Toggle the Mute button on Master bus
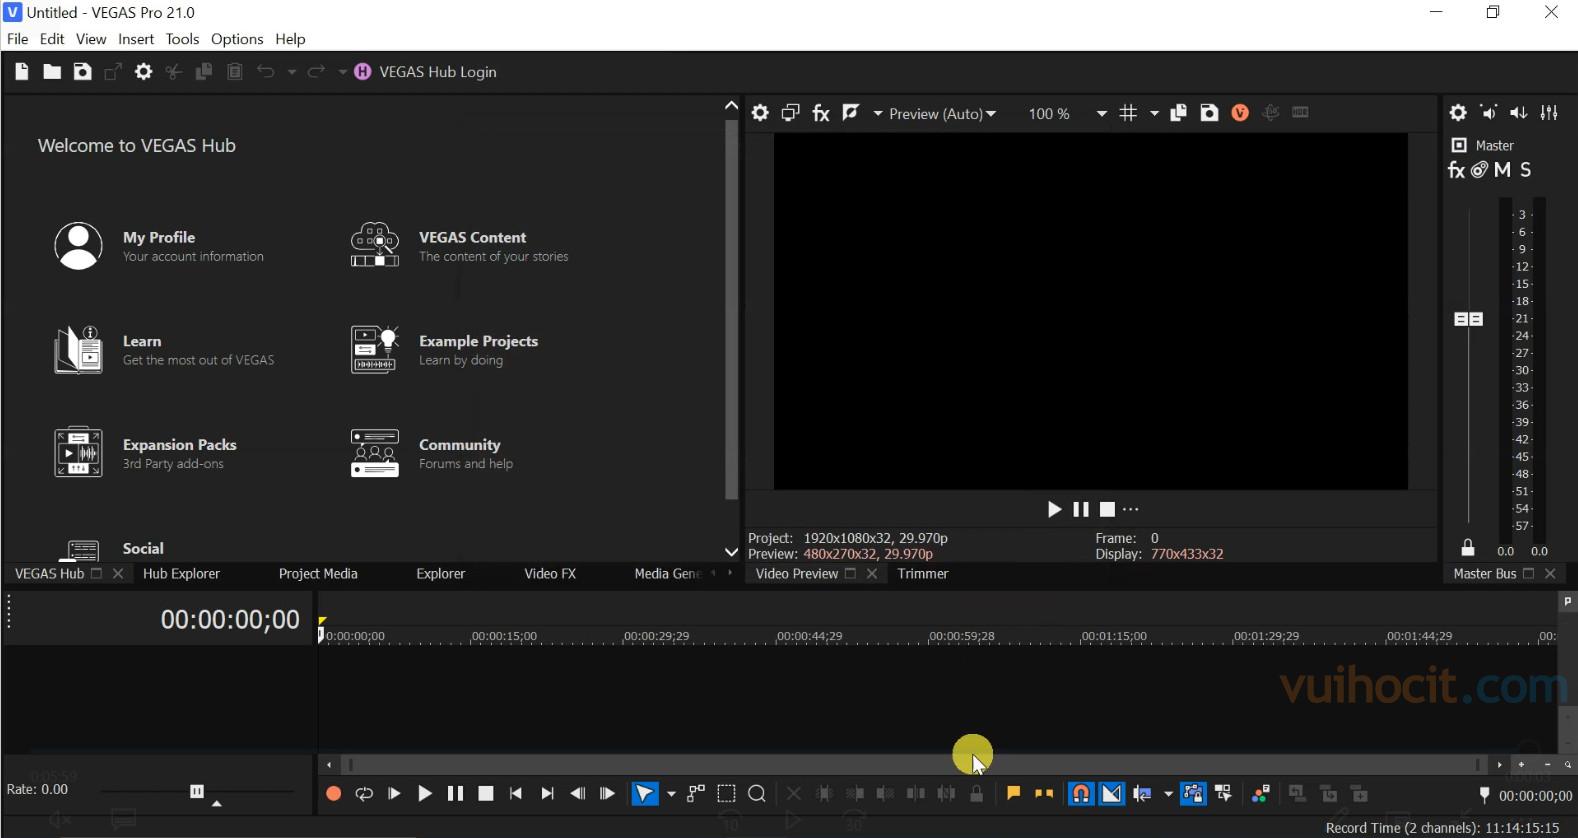This screenshot has height=838, width=1578. [x=1502, y=170]
